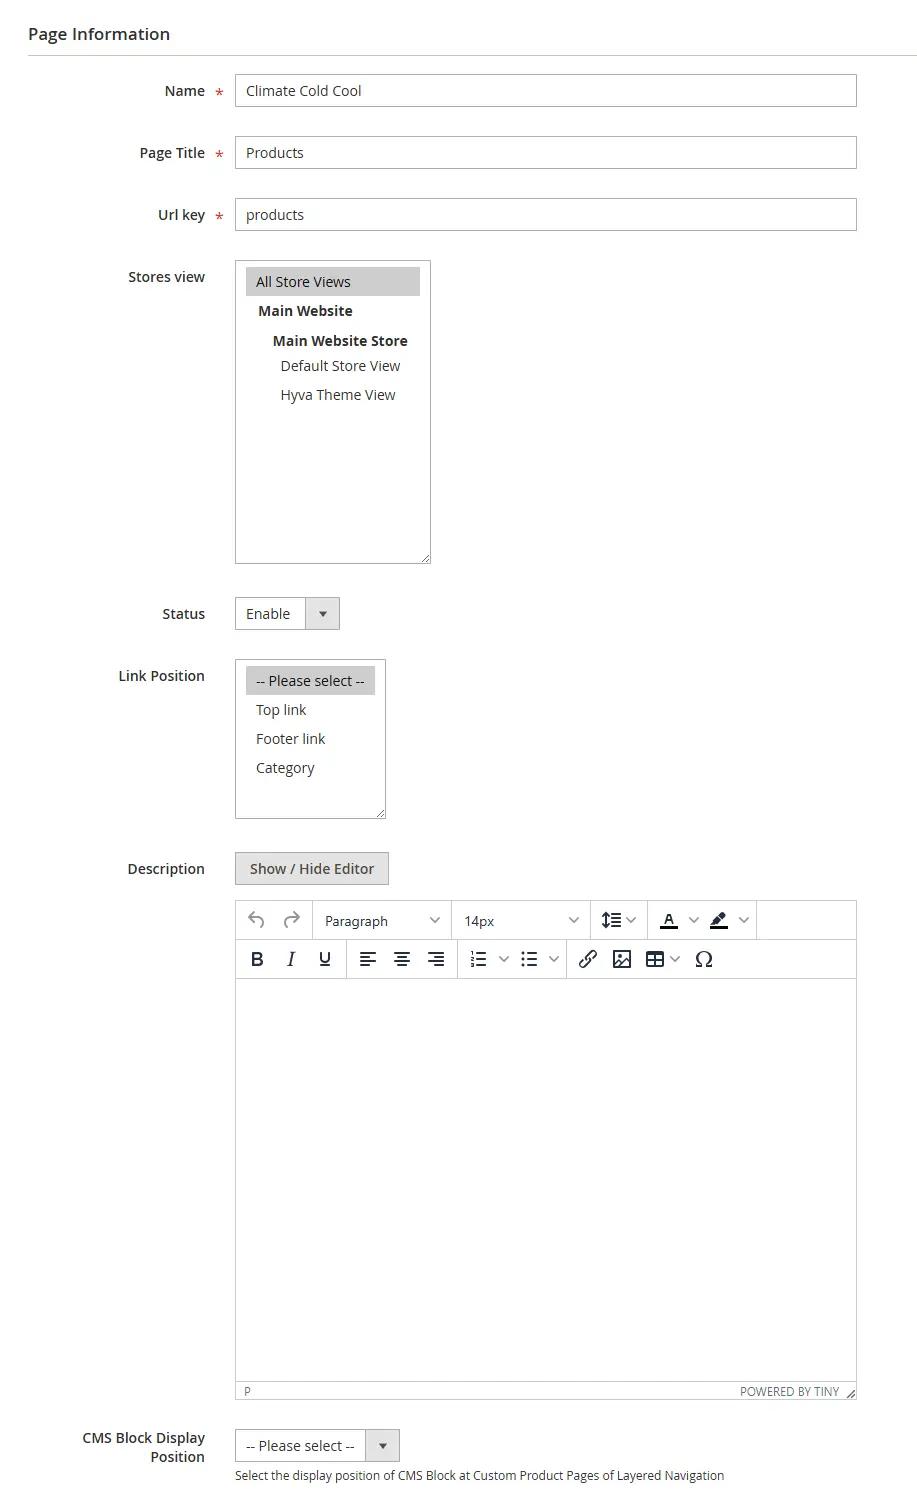Toggle bold formatting in the editor
This screenshot has height=1502, width=917.
(x=257, y=959)
